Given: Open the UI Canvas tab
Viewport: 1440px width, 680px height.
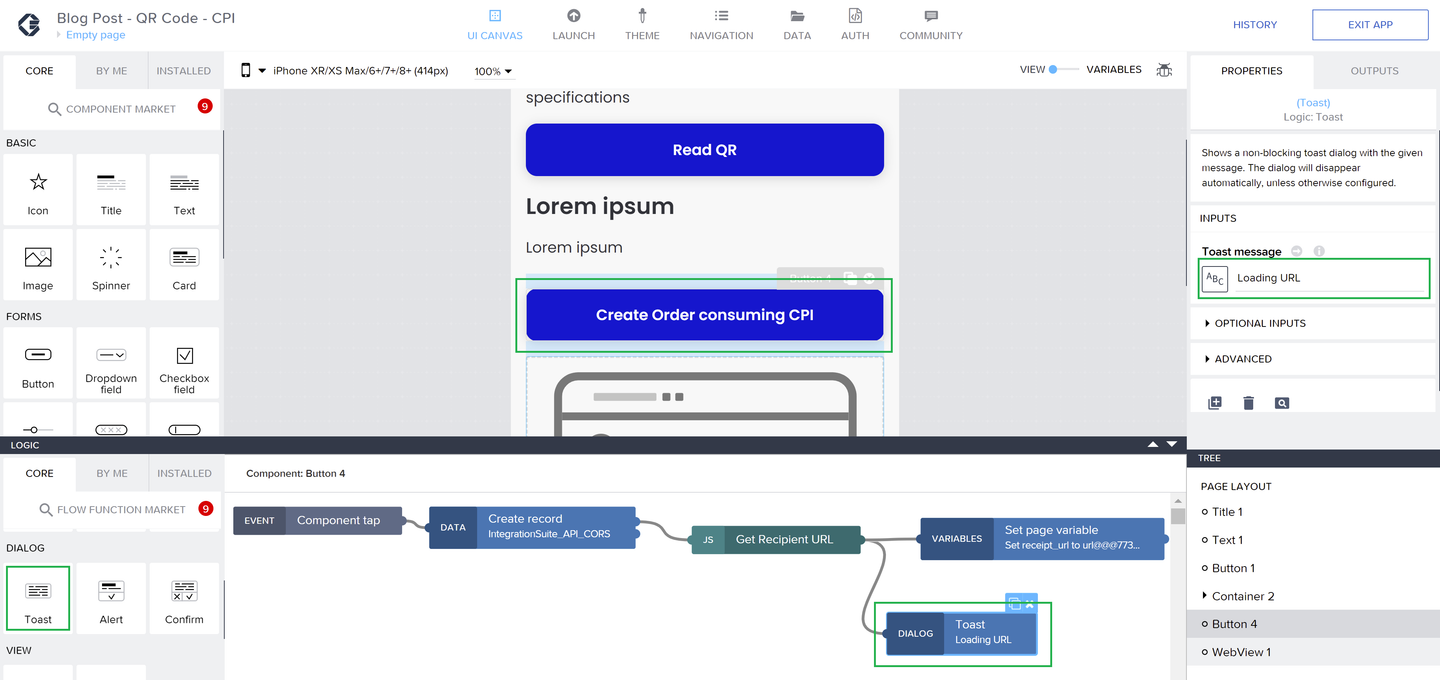Looking at the screenshot, I should click(x=494, y=26).
